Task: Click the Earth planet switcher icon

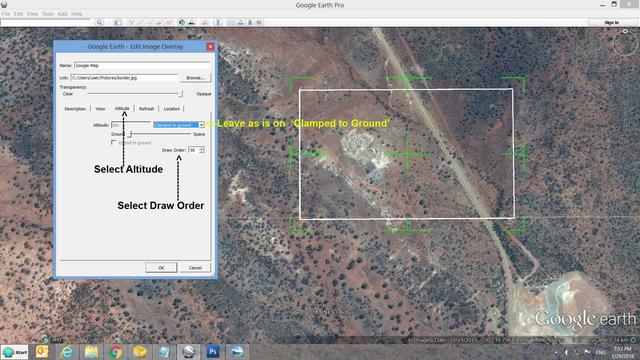Action: [182, 22]
